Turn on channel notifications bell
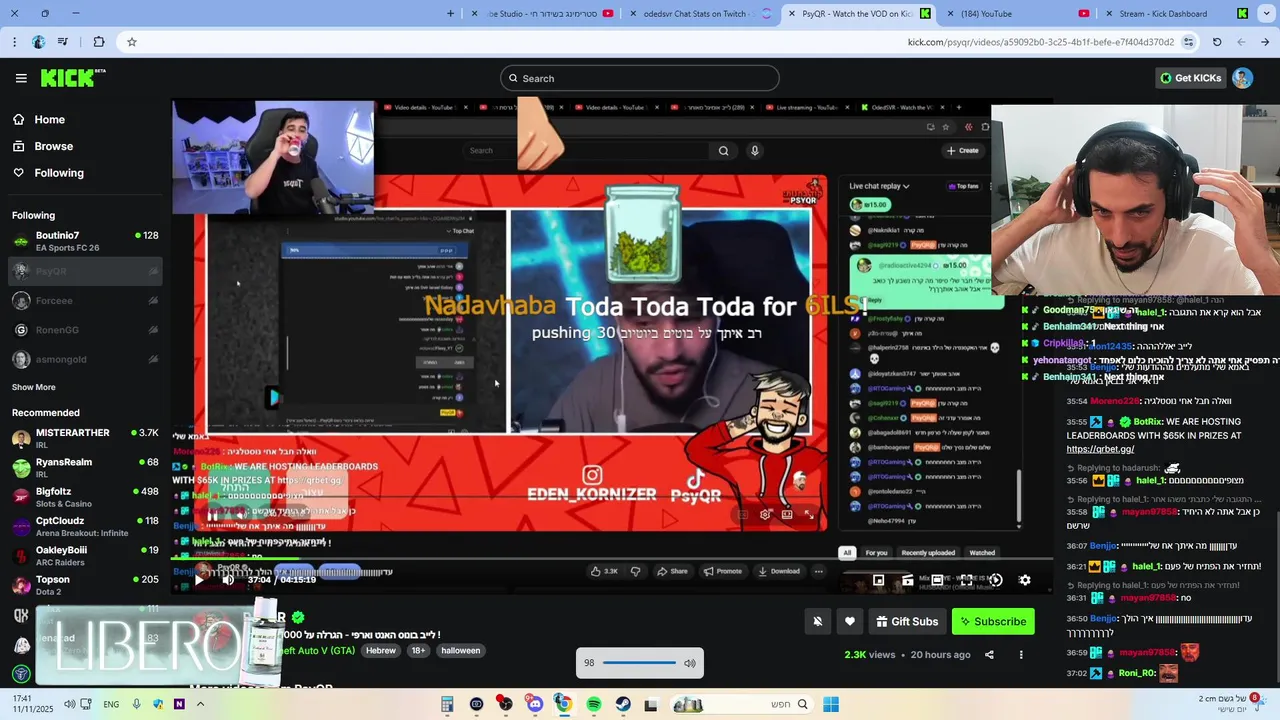Viewport: 1280px width, 720px height. point(817,621)
